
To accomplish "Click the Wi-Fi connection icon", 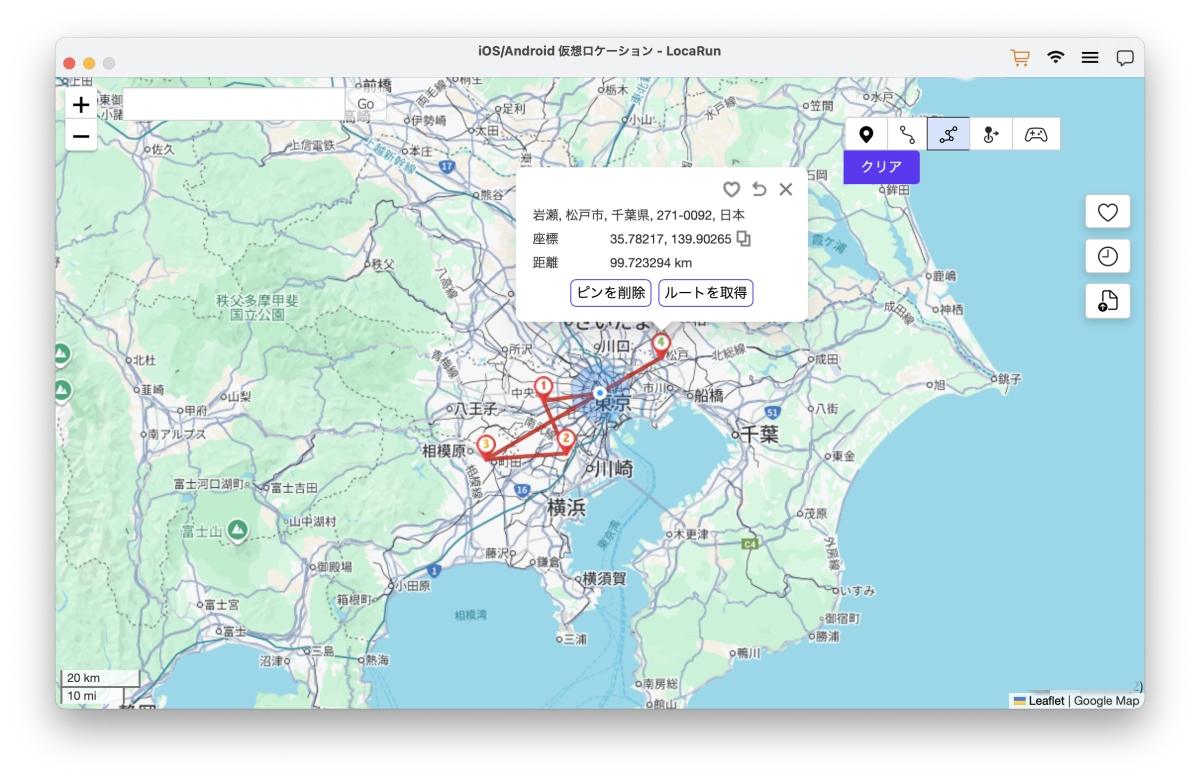I will click(x=1055, y=58).
